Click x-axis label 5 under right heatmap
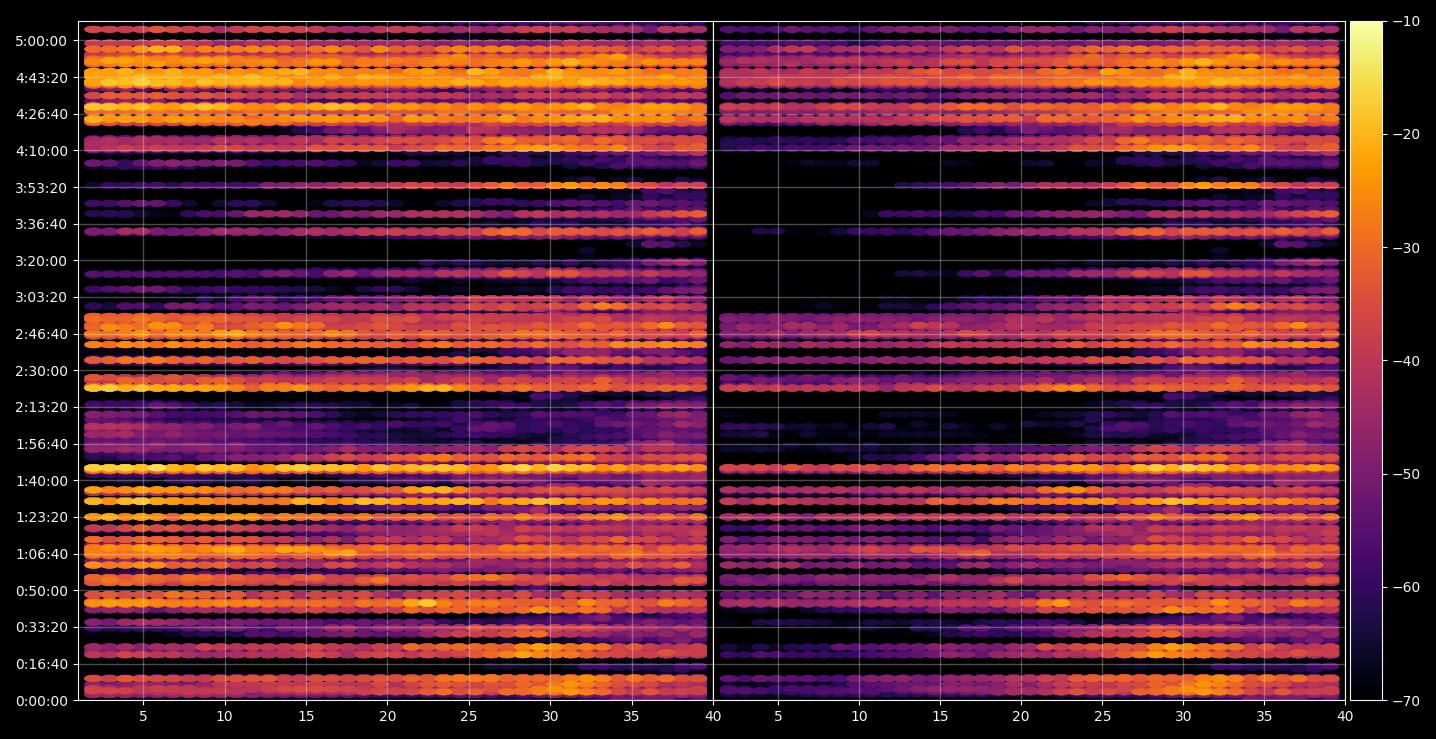 [x=777, y=716]
